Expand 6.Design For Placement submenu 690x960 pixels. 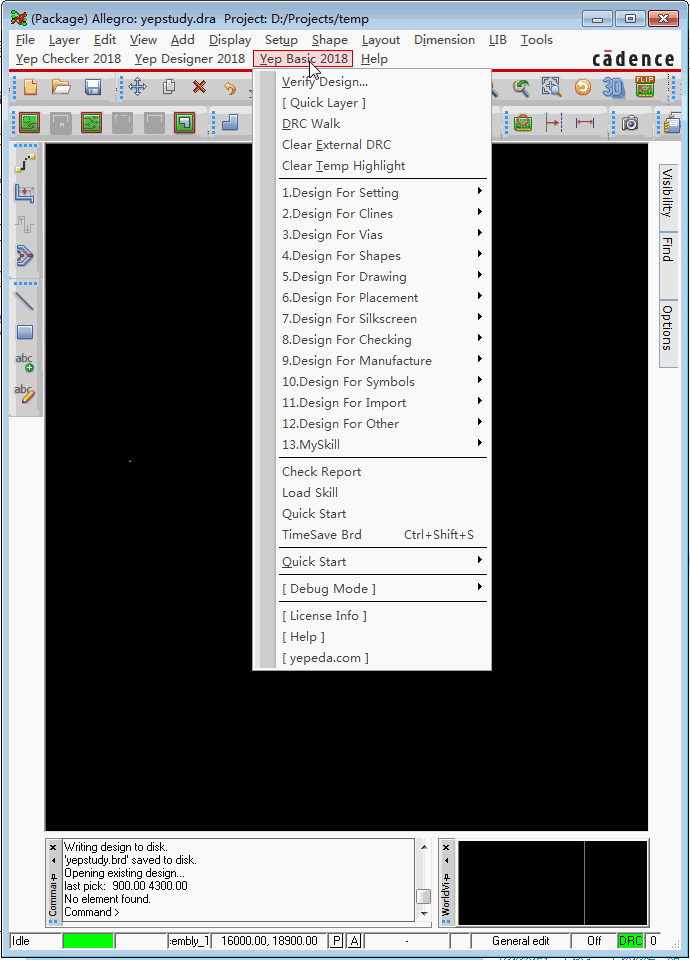pyautogui.click(x=383, y=298)
